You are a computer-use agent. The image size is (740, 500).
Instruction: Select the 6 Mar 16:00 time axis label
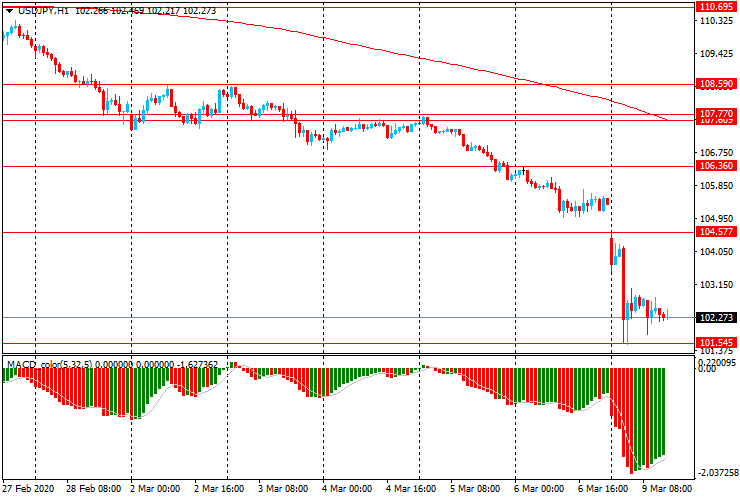coord(603,489)
